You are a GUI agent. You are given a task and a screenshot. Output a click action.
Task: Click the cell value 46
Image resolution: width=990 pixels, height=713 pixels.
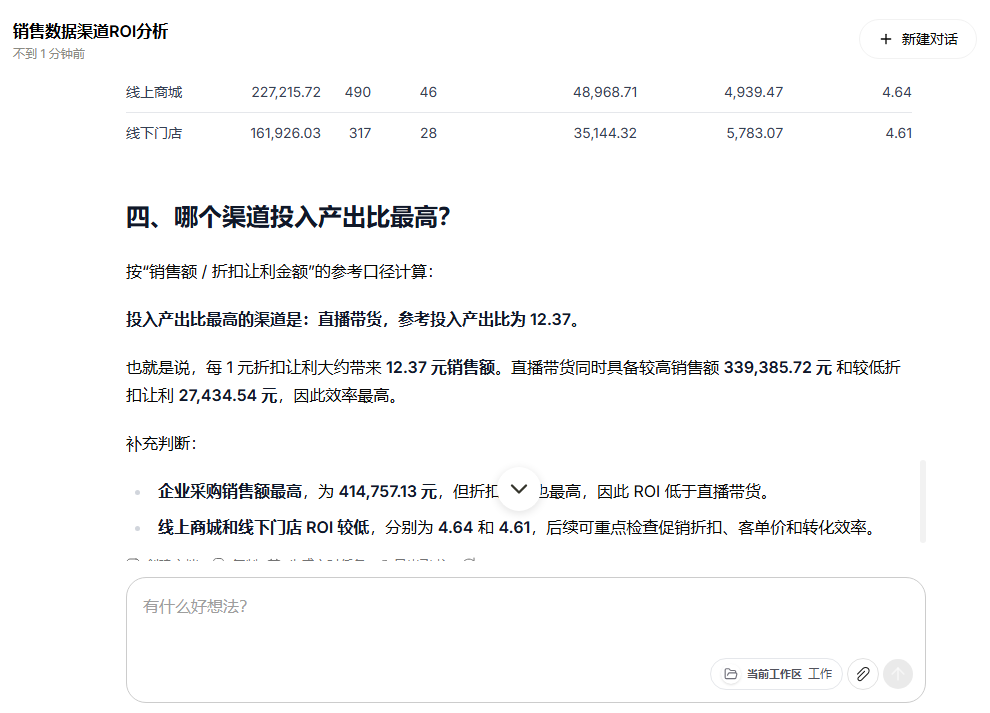428,92
